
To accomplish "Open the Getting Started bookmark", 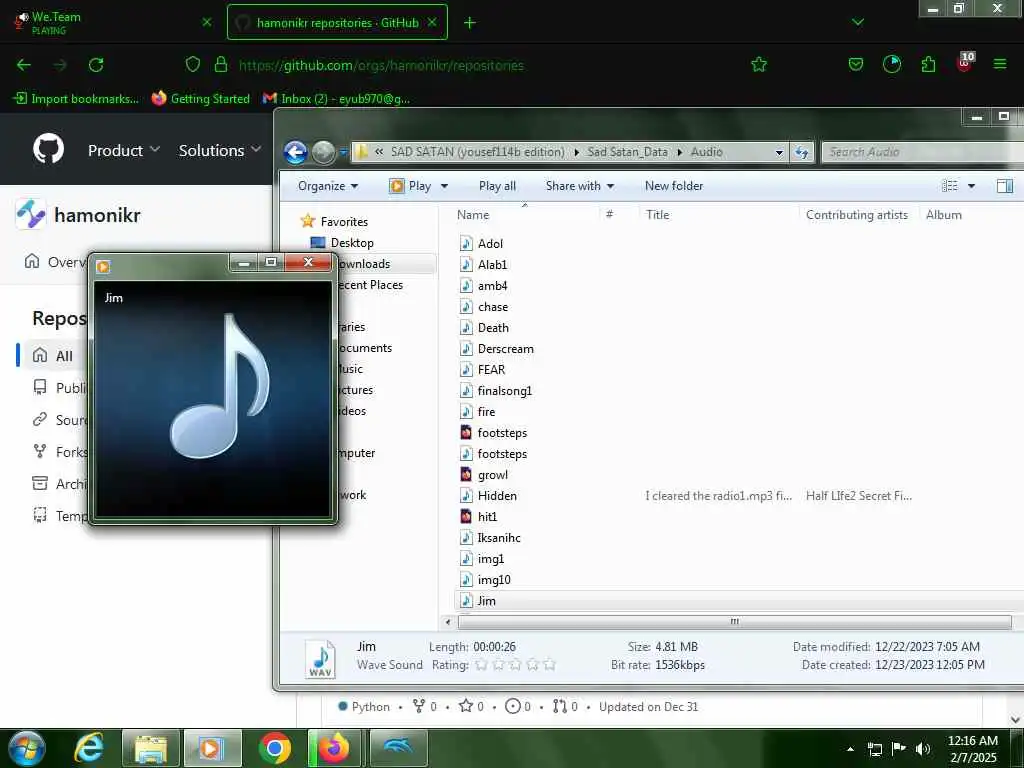I will [201, 99].
